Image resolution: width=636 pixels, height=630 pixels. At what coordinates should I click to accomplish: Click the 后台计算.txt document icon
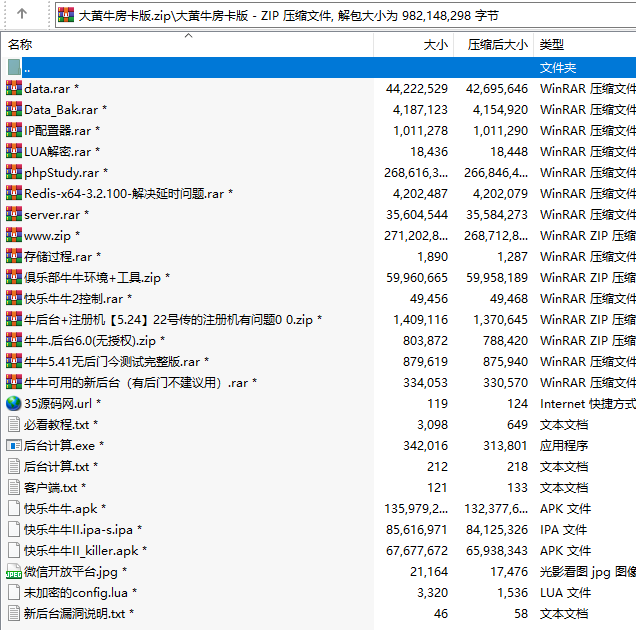click(14, 467)
